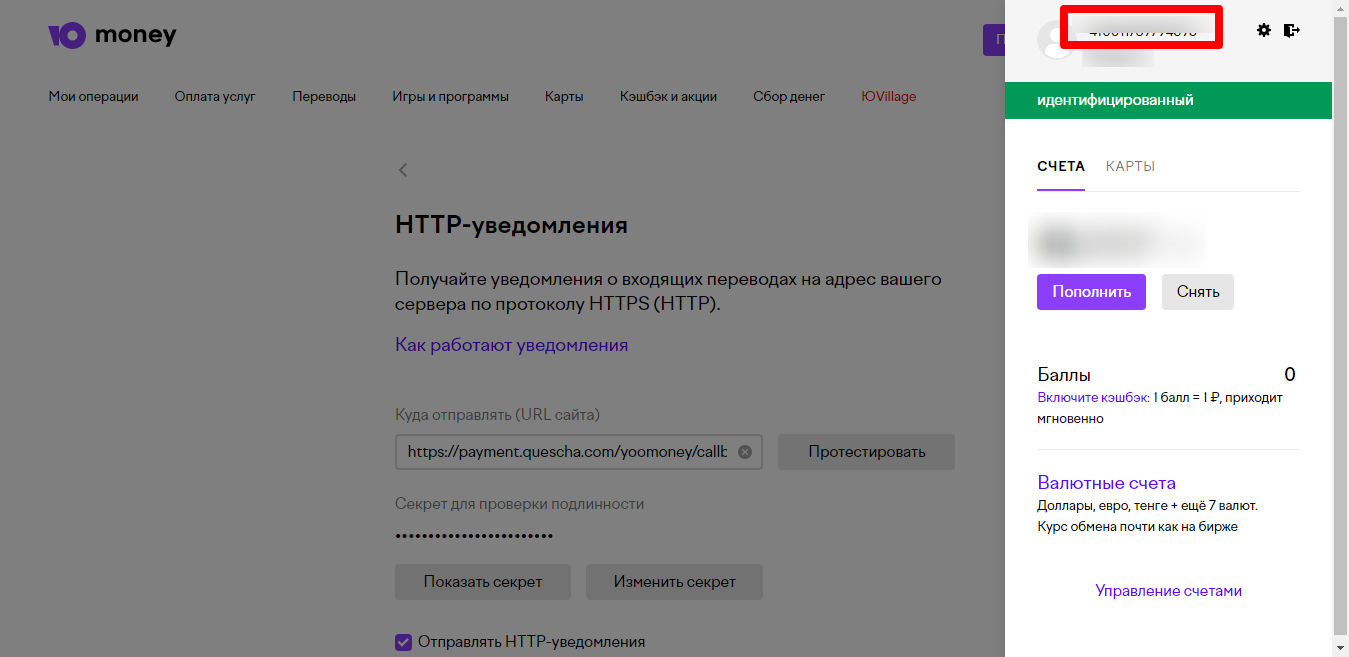Open "Оплата услуг" menu item

coord(215,97)
